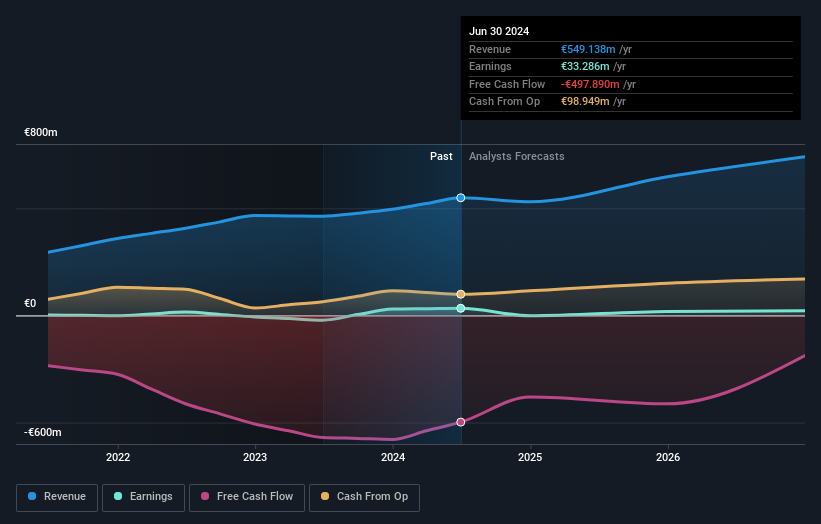Click the orange Cash From Op data point
Screen dimensions: 821x524
click(x=461, y=294)
